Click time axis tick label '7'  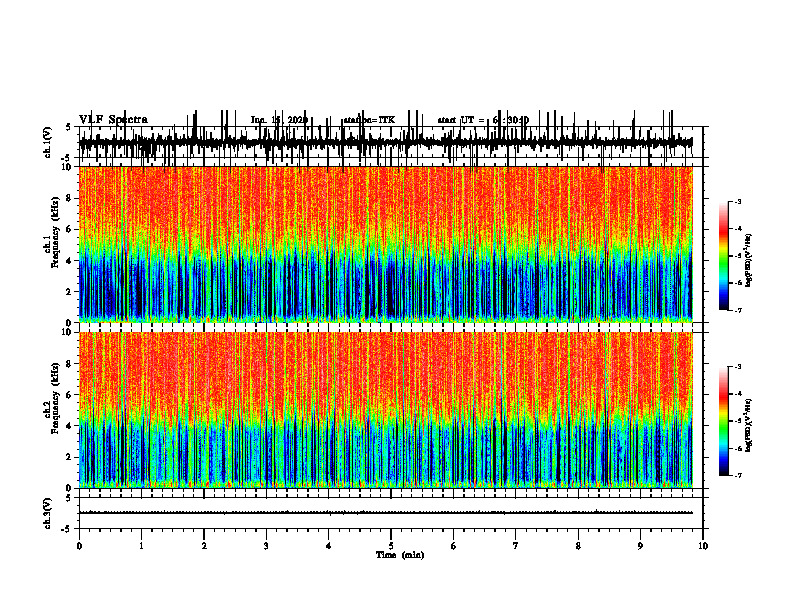516,546
